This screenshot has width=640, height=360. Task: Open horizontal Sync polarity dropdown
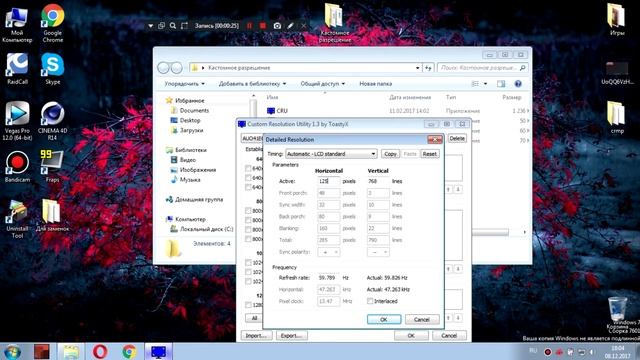tap(329, 252)
